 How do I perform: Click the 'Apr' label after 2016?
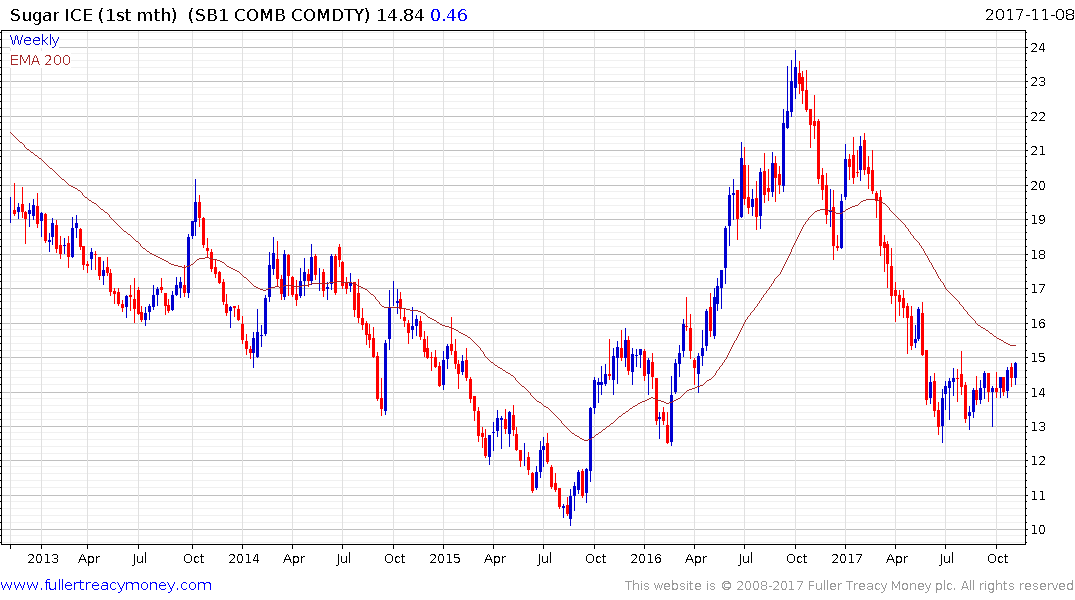[696, 558]
